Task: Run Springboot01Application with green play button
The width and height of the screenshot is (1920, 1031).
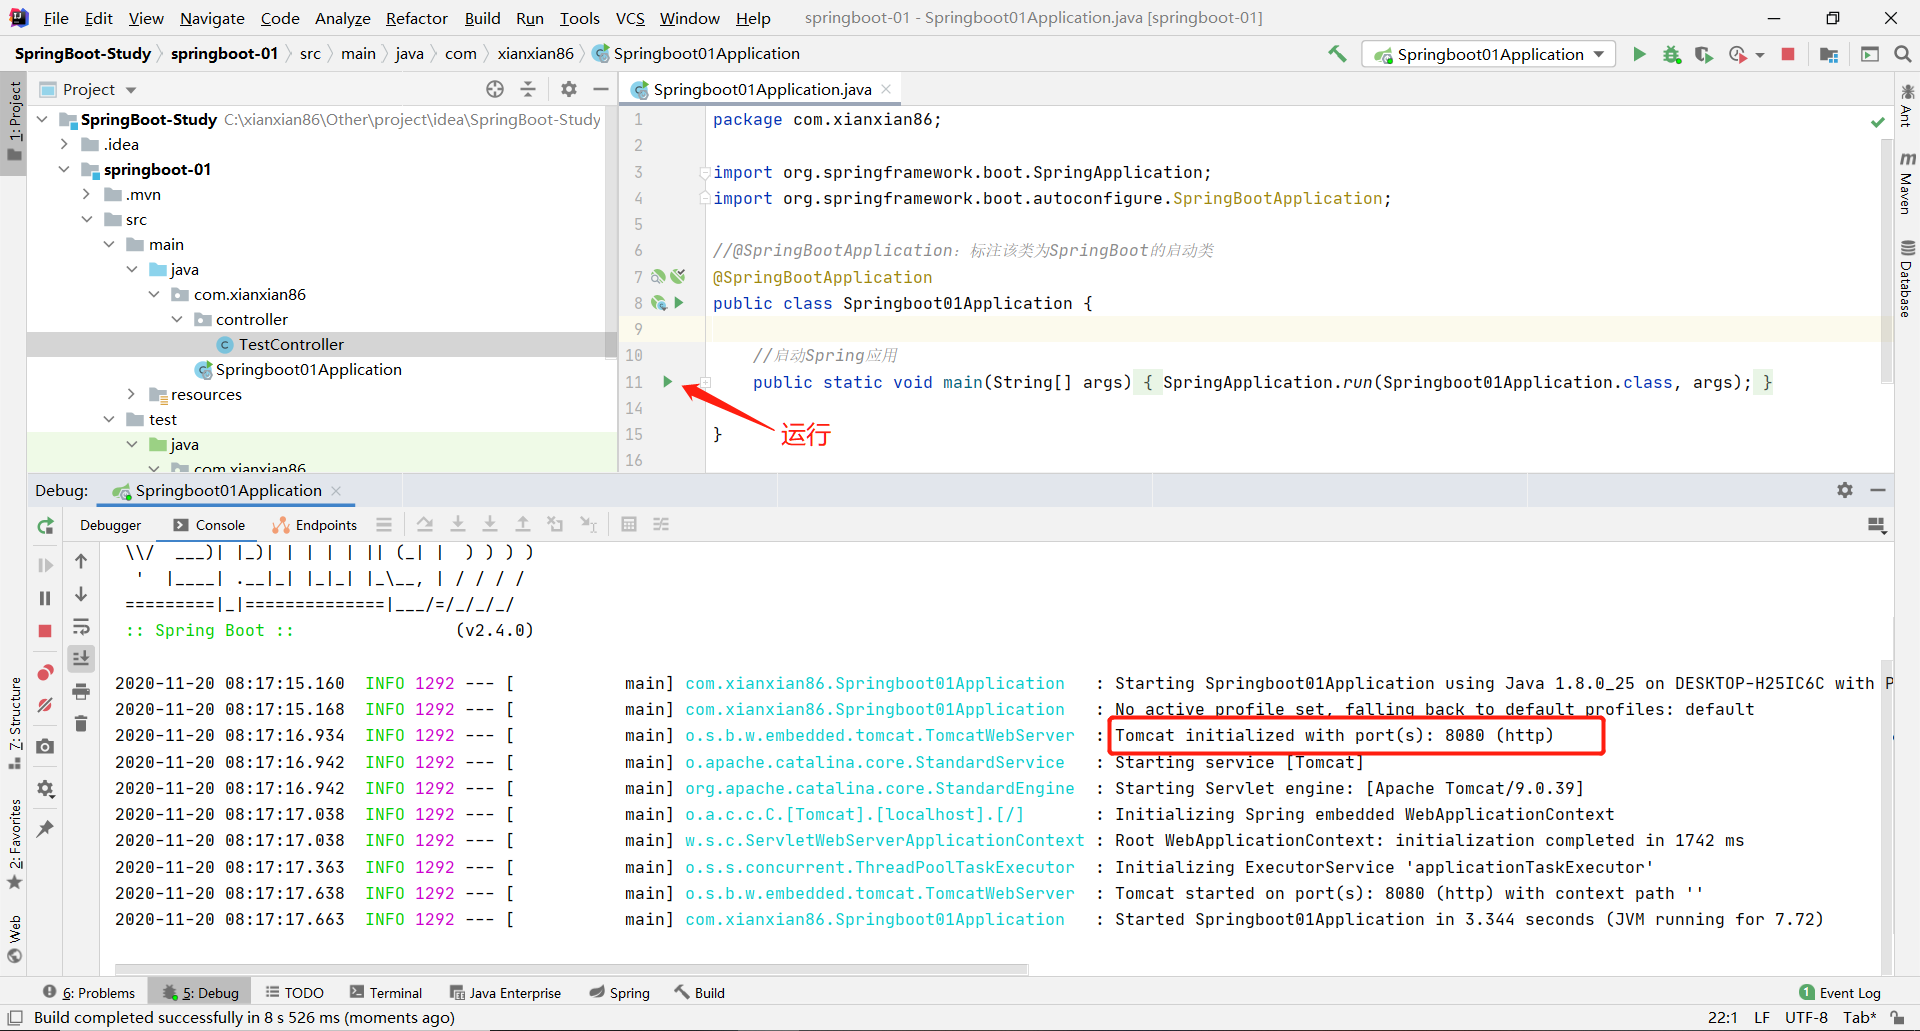Action: pyautogui.click(x=1639, y=54)
